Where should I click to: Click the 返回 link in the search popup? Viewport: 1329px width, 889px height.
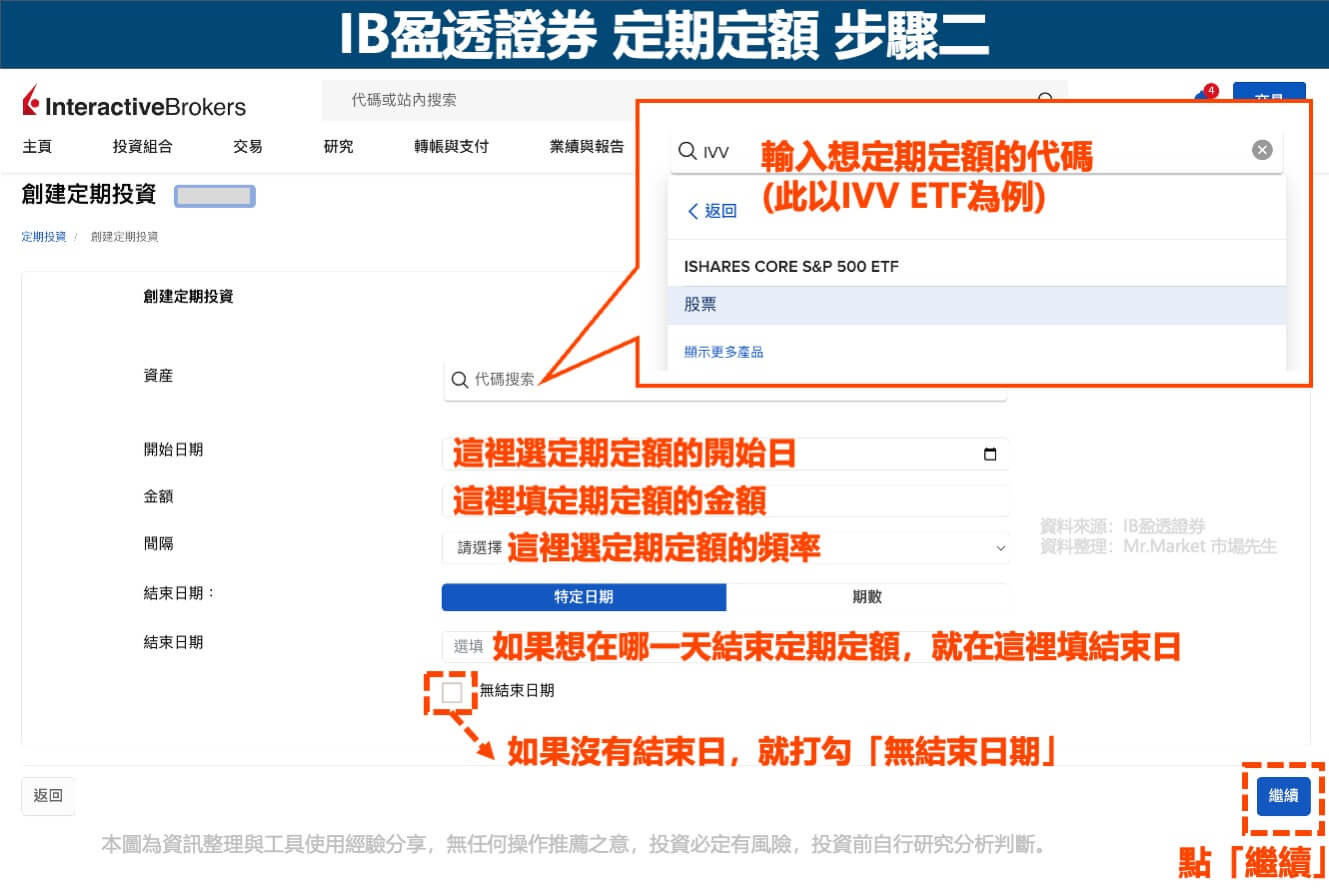(x=712, y=211)
